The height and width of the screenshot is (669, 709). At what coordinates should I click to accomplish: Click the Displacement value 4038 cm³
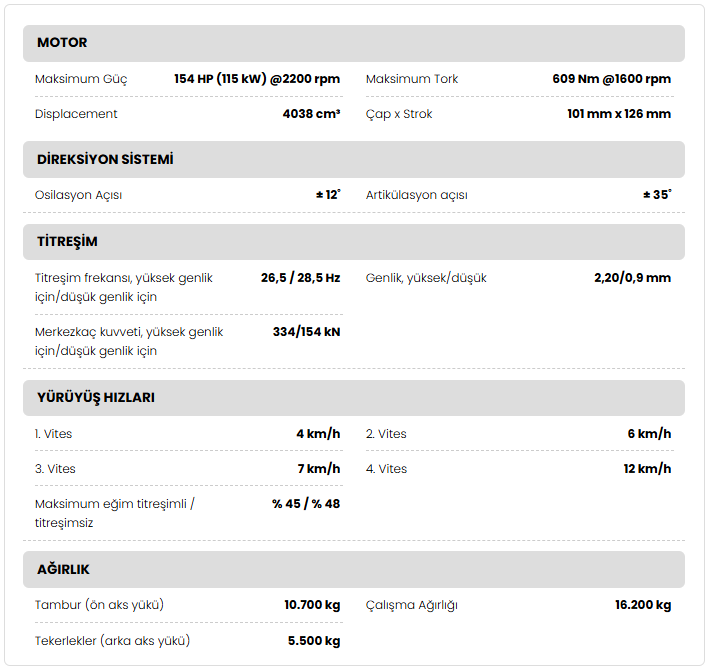click(311, 114)
